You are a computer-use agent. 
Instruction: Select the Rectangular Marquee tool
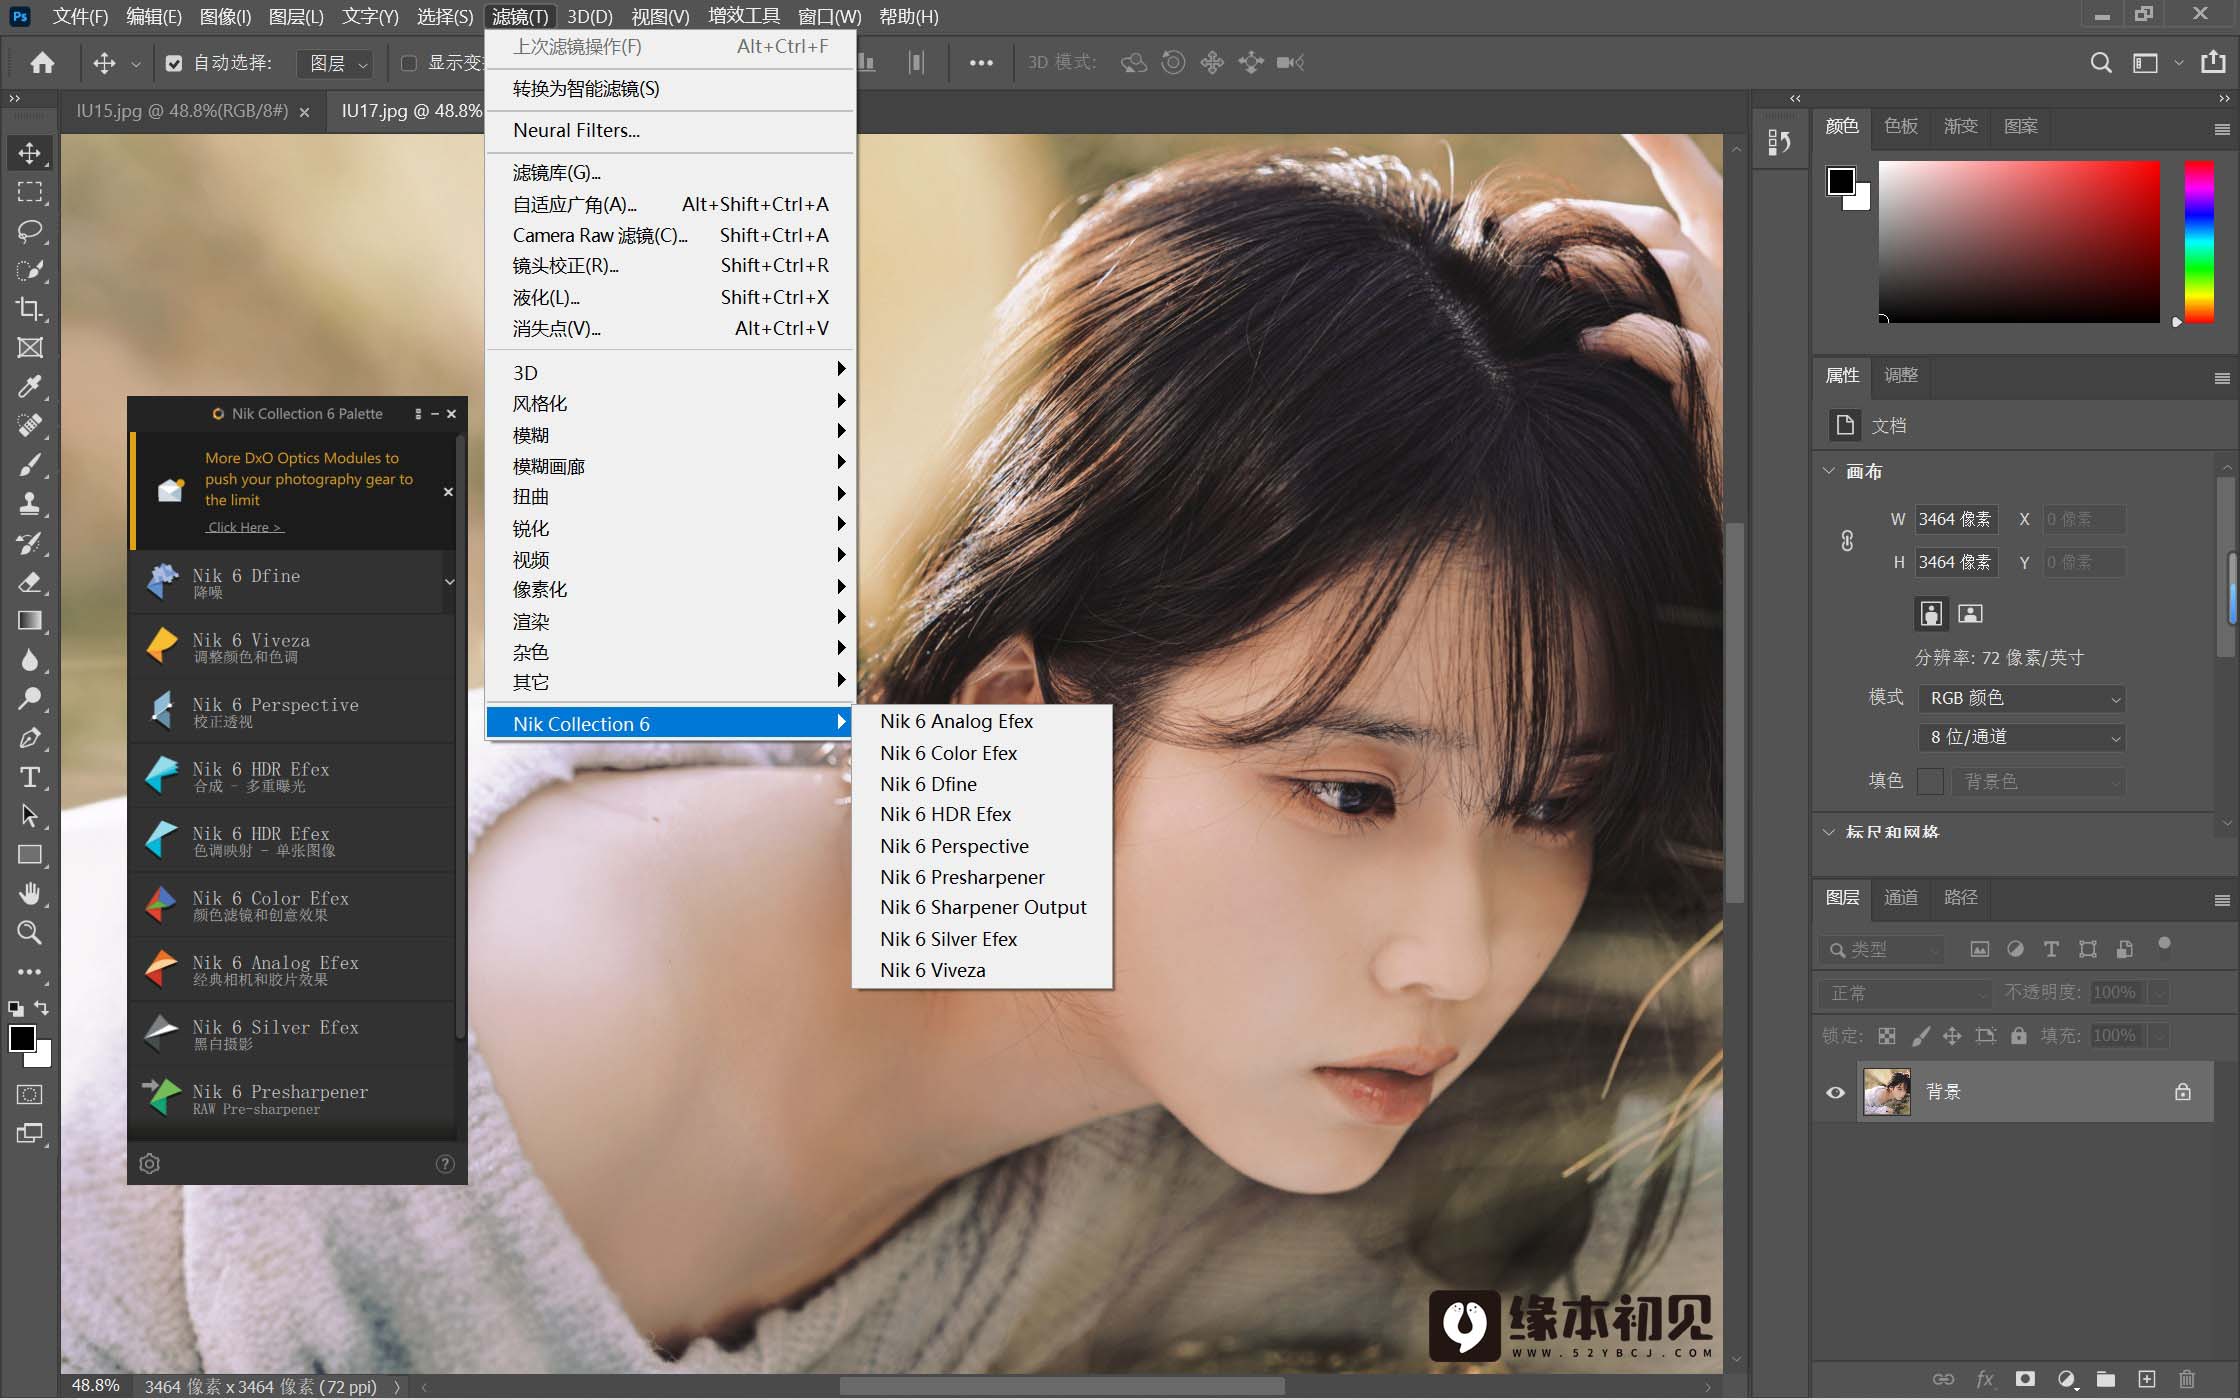pyautogui.click(x=30, y=192)
